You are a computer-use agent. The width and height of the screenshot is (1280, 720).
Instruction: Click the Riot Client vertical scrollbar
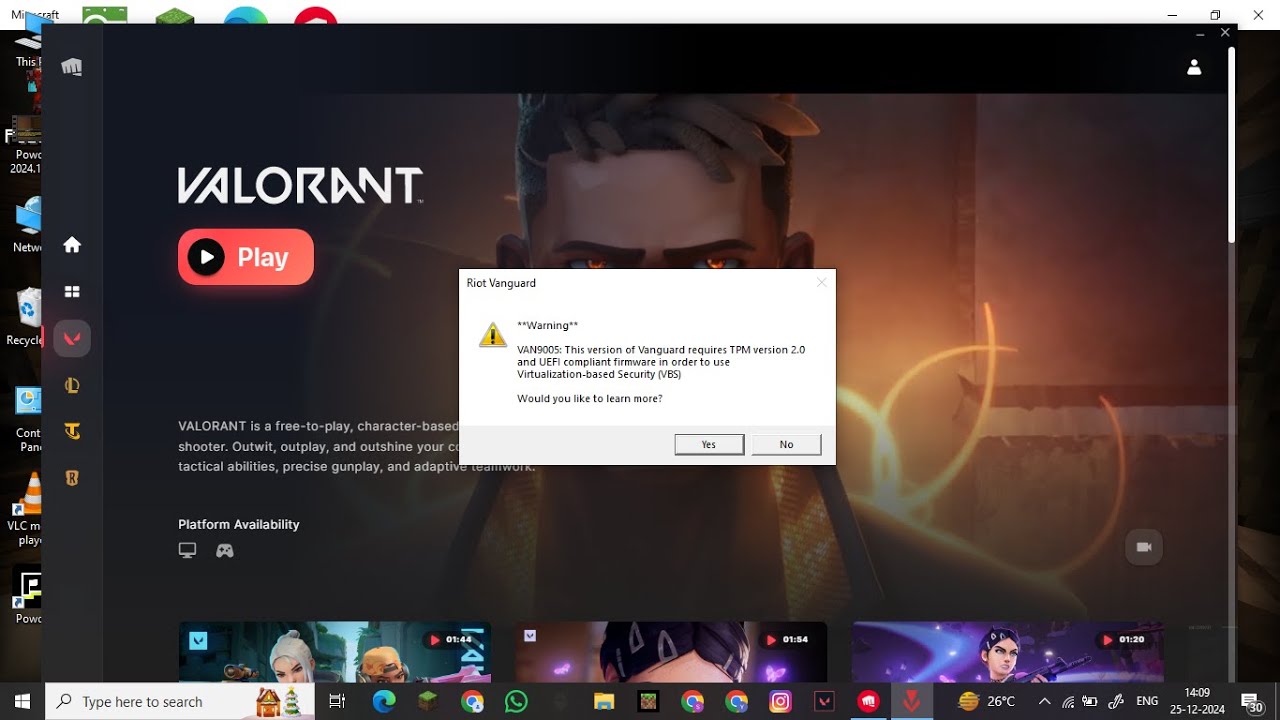coord(1232,145)
